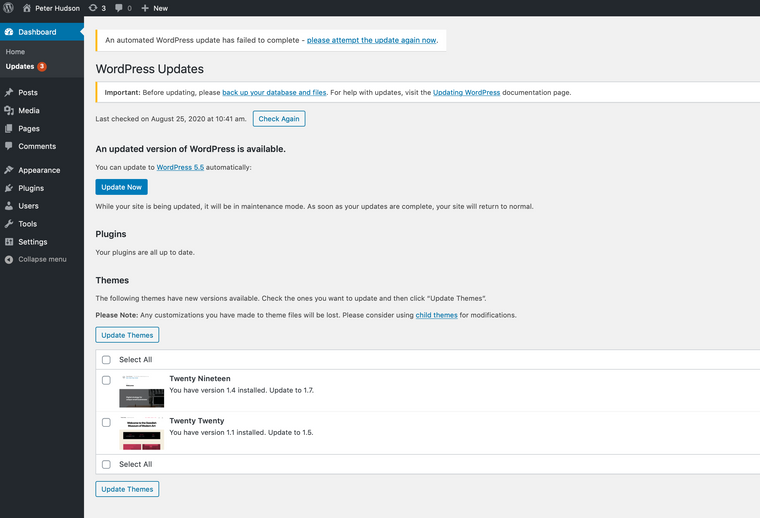
Task: Click the Plugins plug icon
Action: [9, 188]
